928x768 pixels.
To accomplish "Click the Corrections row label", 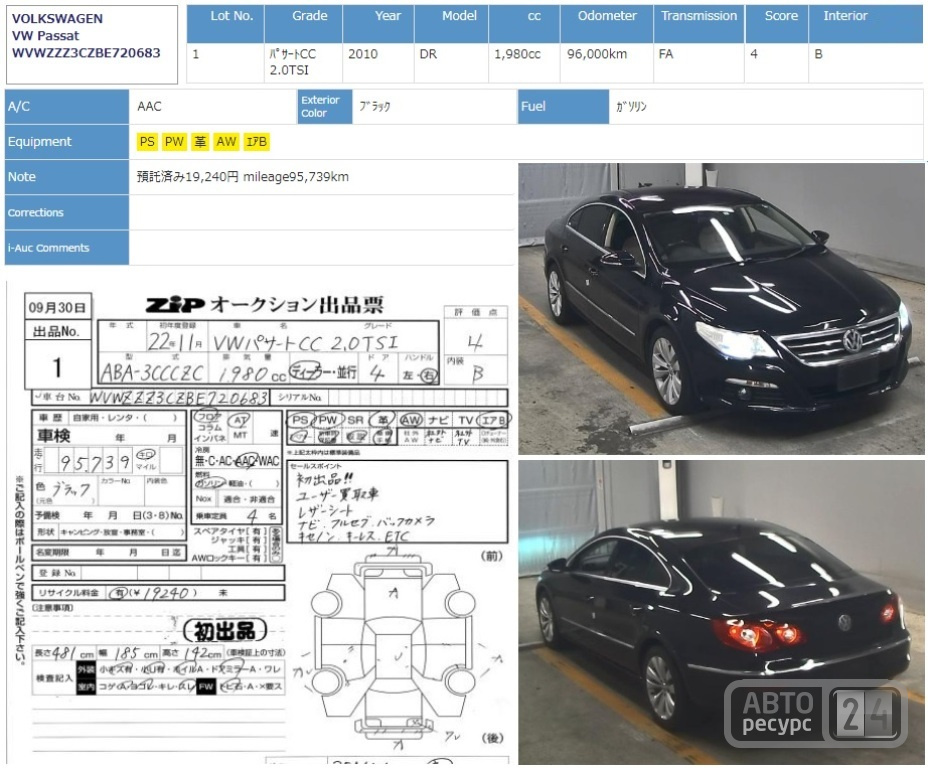I will (67, 212).
